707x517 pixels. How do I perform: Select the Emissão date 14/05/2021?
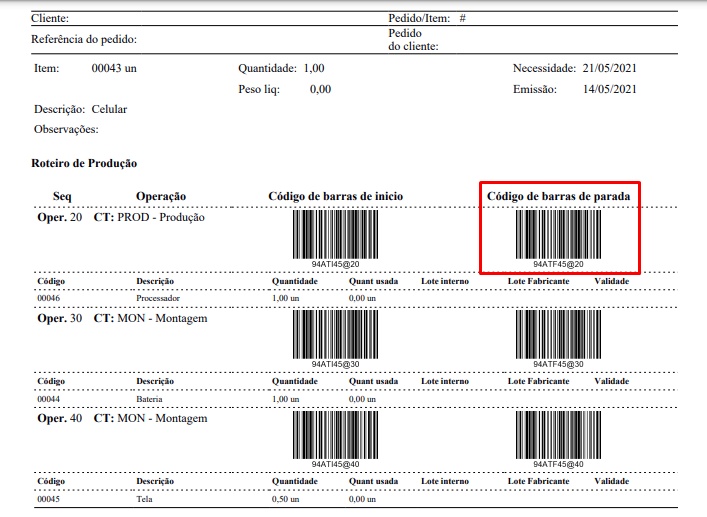[x=610, y=89]
